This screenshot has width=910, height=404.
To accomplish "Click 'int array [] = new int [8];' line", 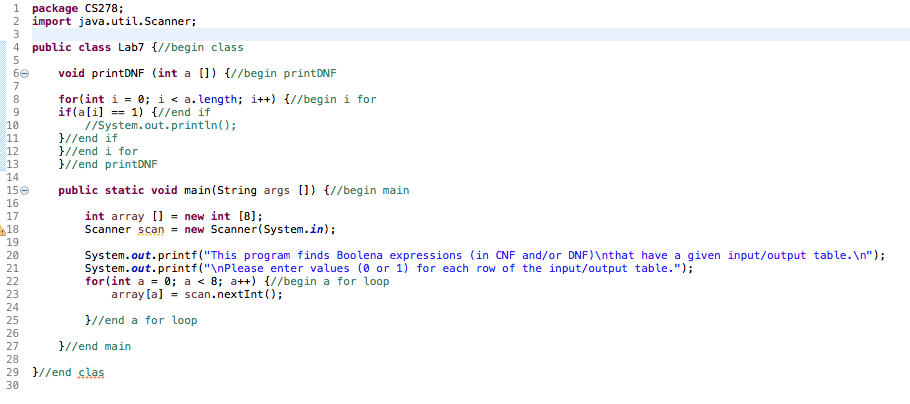I will click(x=174, y=217).
